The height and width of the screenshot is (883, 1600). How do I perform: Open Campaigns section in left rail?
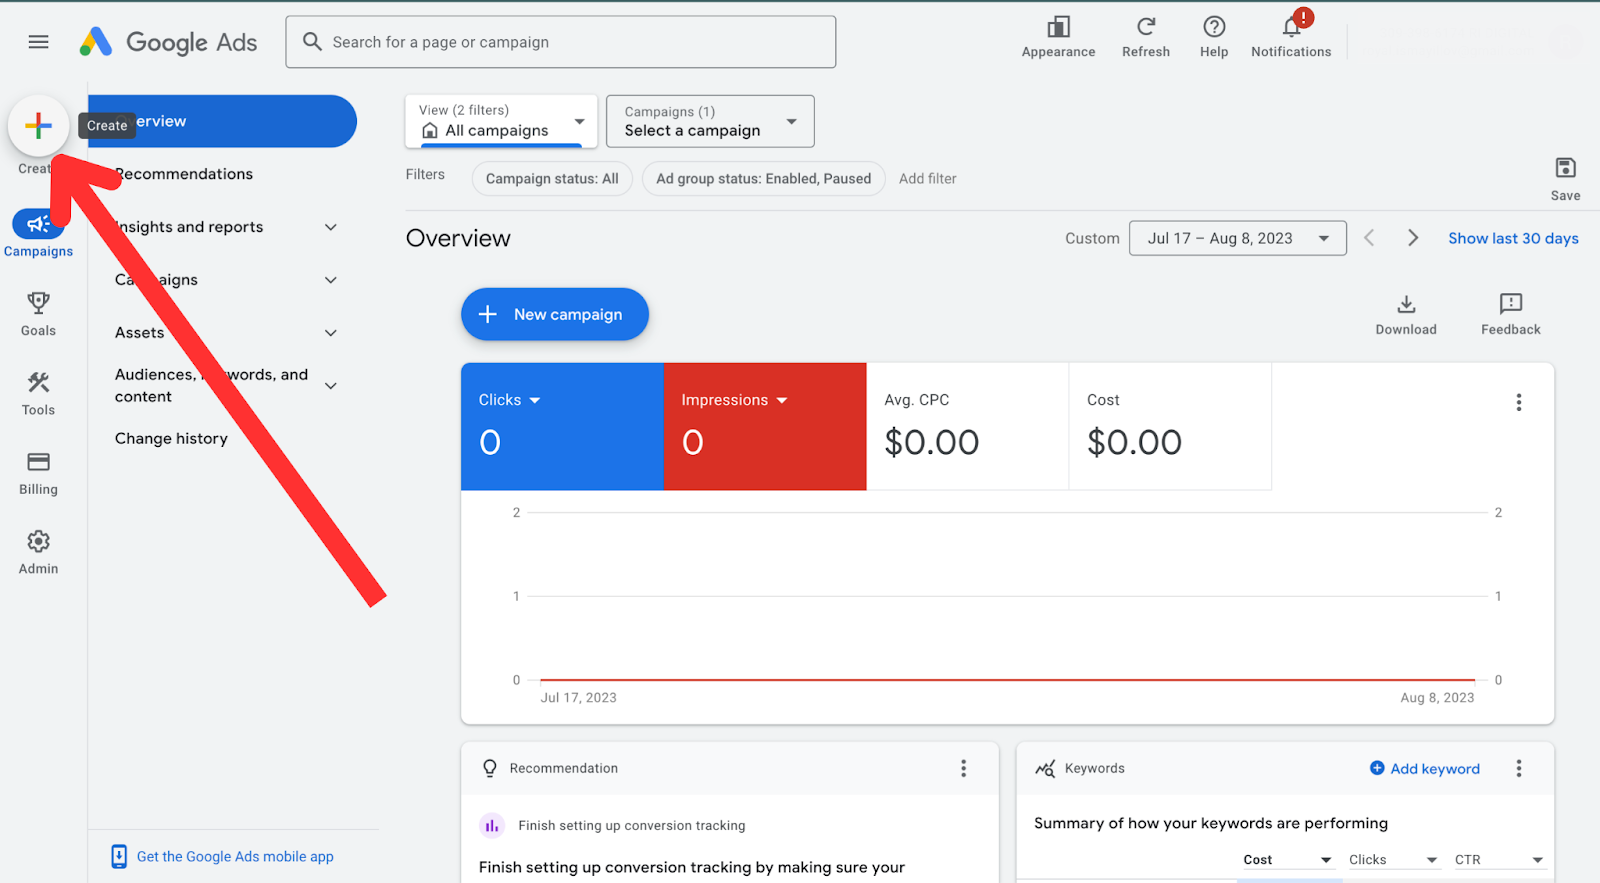[x=38, y=234]
